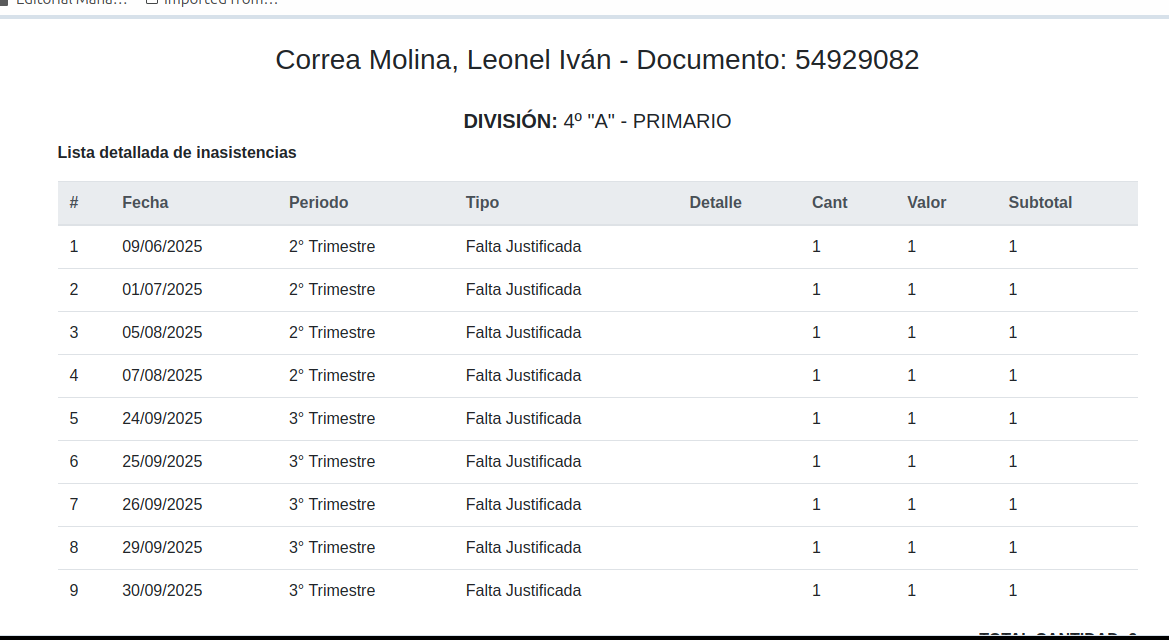The height and width of the screenshot is (640, 1169).
Task: Click the DIVISIÓN 4º "A" - PRIMARIO heading
Action: (597, 122)
